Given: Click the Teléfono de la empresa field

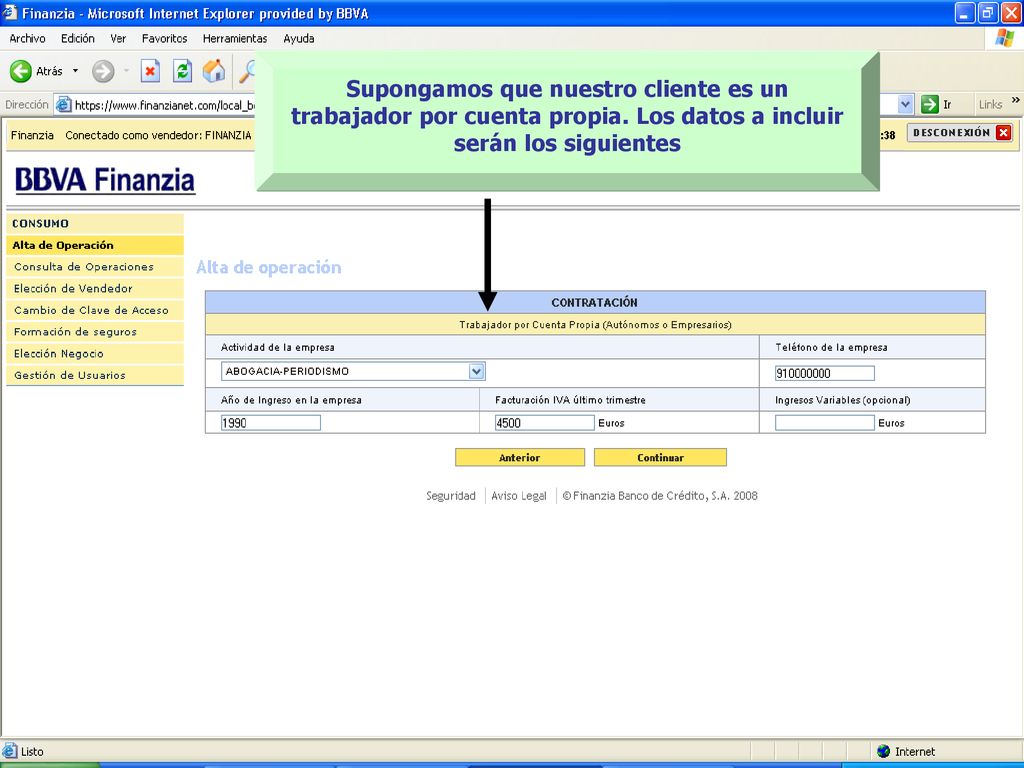Looking at the screenshot, I should click(x=824, y=374).
